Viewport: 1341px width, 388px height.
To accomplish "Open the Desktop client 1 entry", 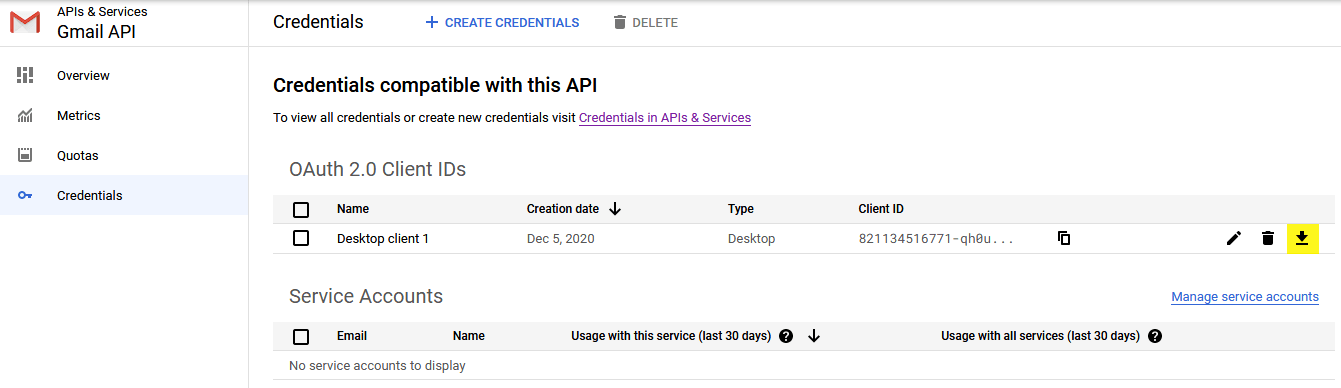I will (x=383, y=239).
